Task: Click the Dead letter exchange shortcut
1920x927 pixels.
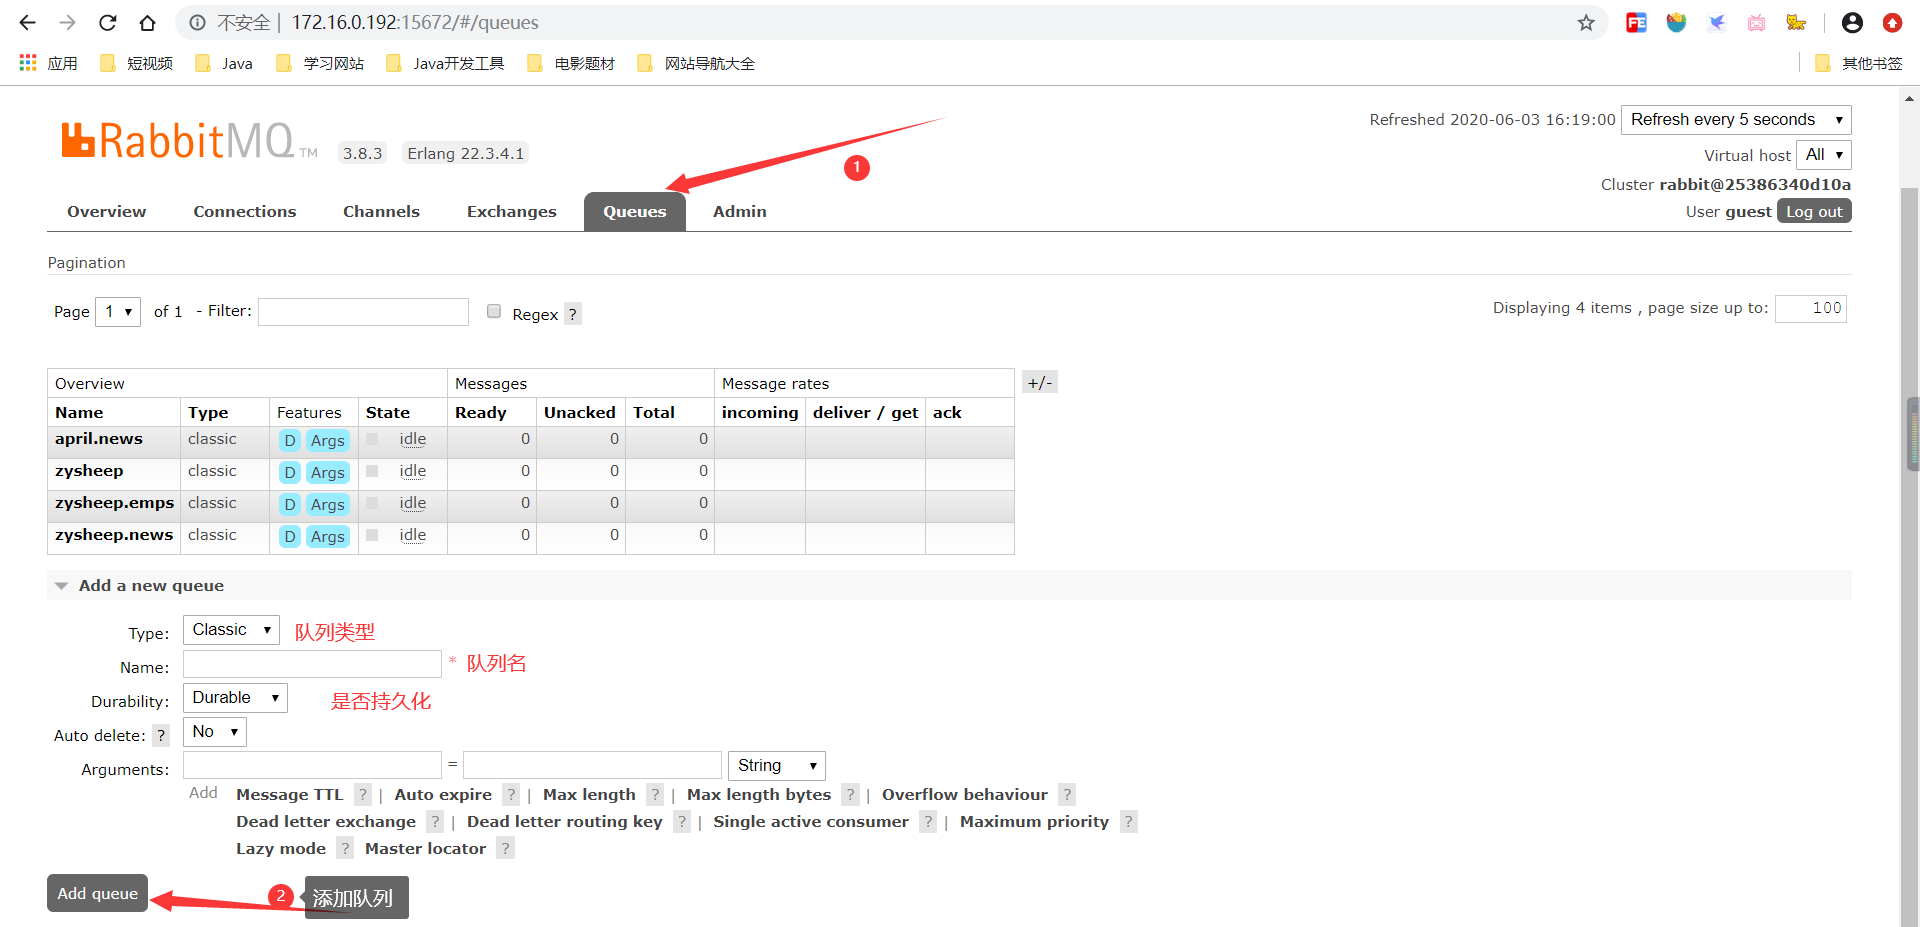Action: [326, 821]
